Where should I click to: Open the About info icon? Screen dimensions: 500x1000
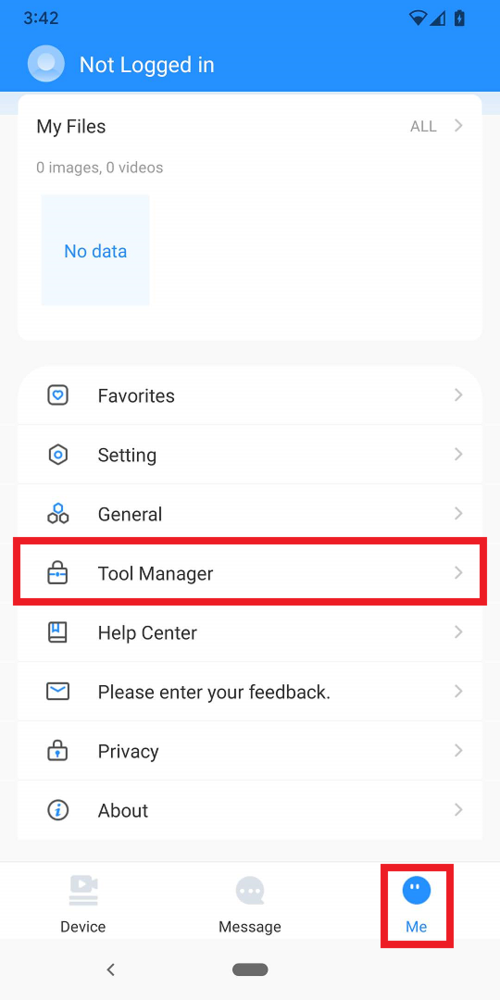[58, 810]
